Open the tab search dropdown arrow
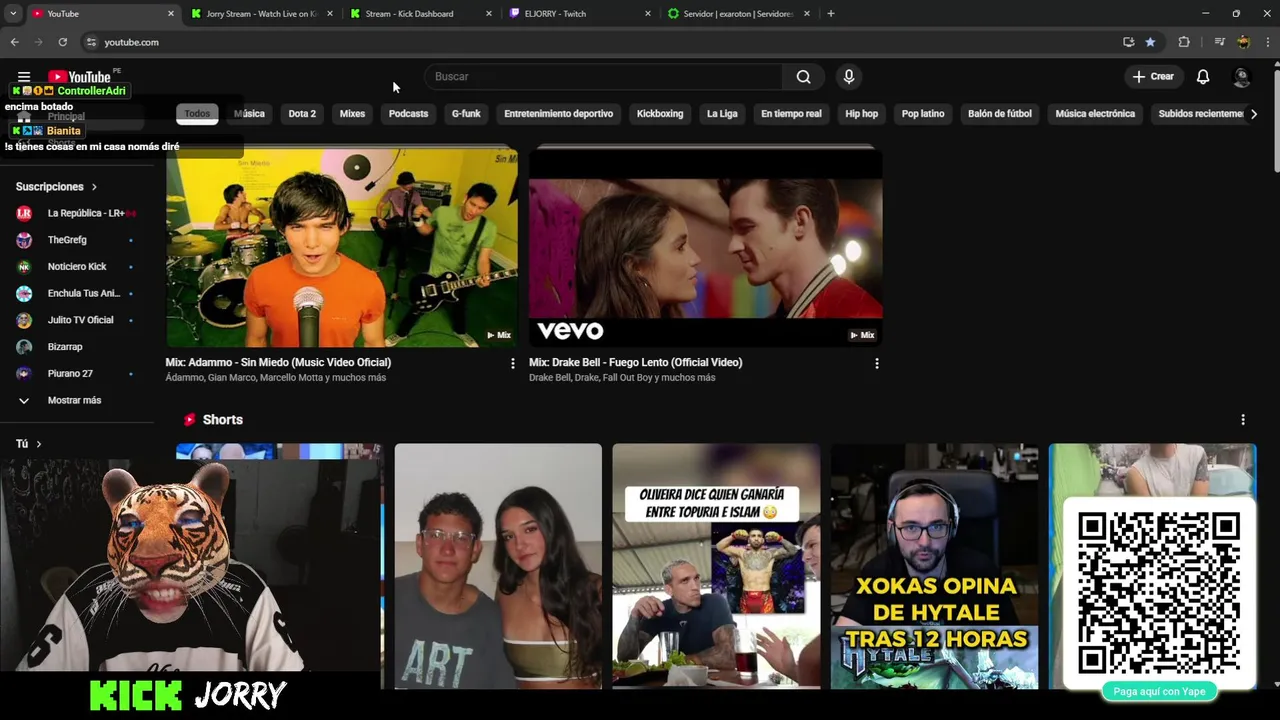 point(12,14)
